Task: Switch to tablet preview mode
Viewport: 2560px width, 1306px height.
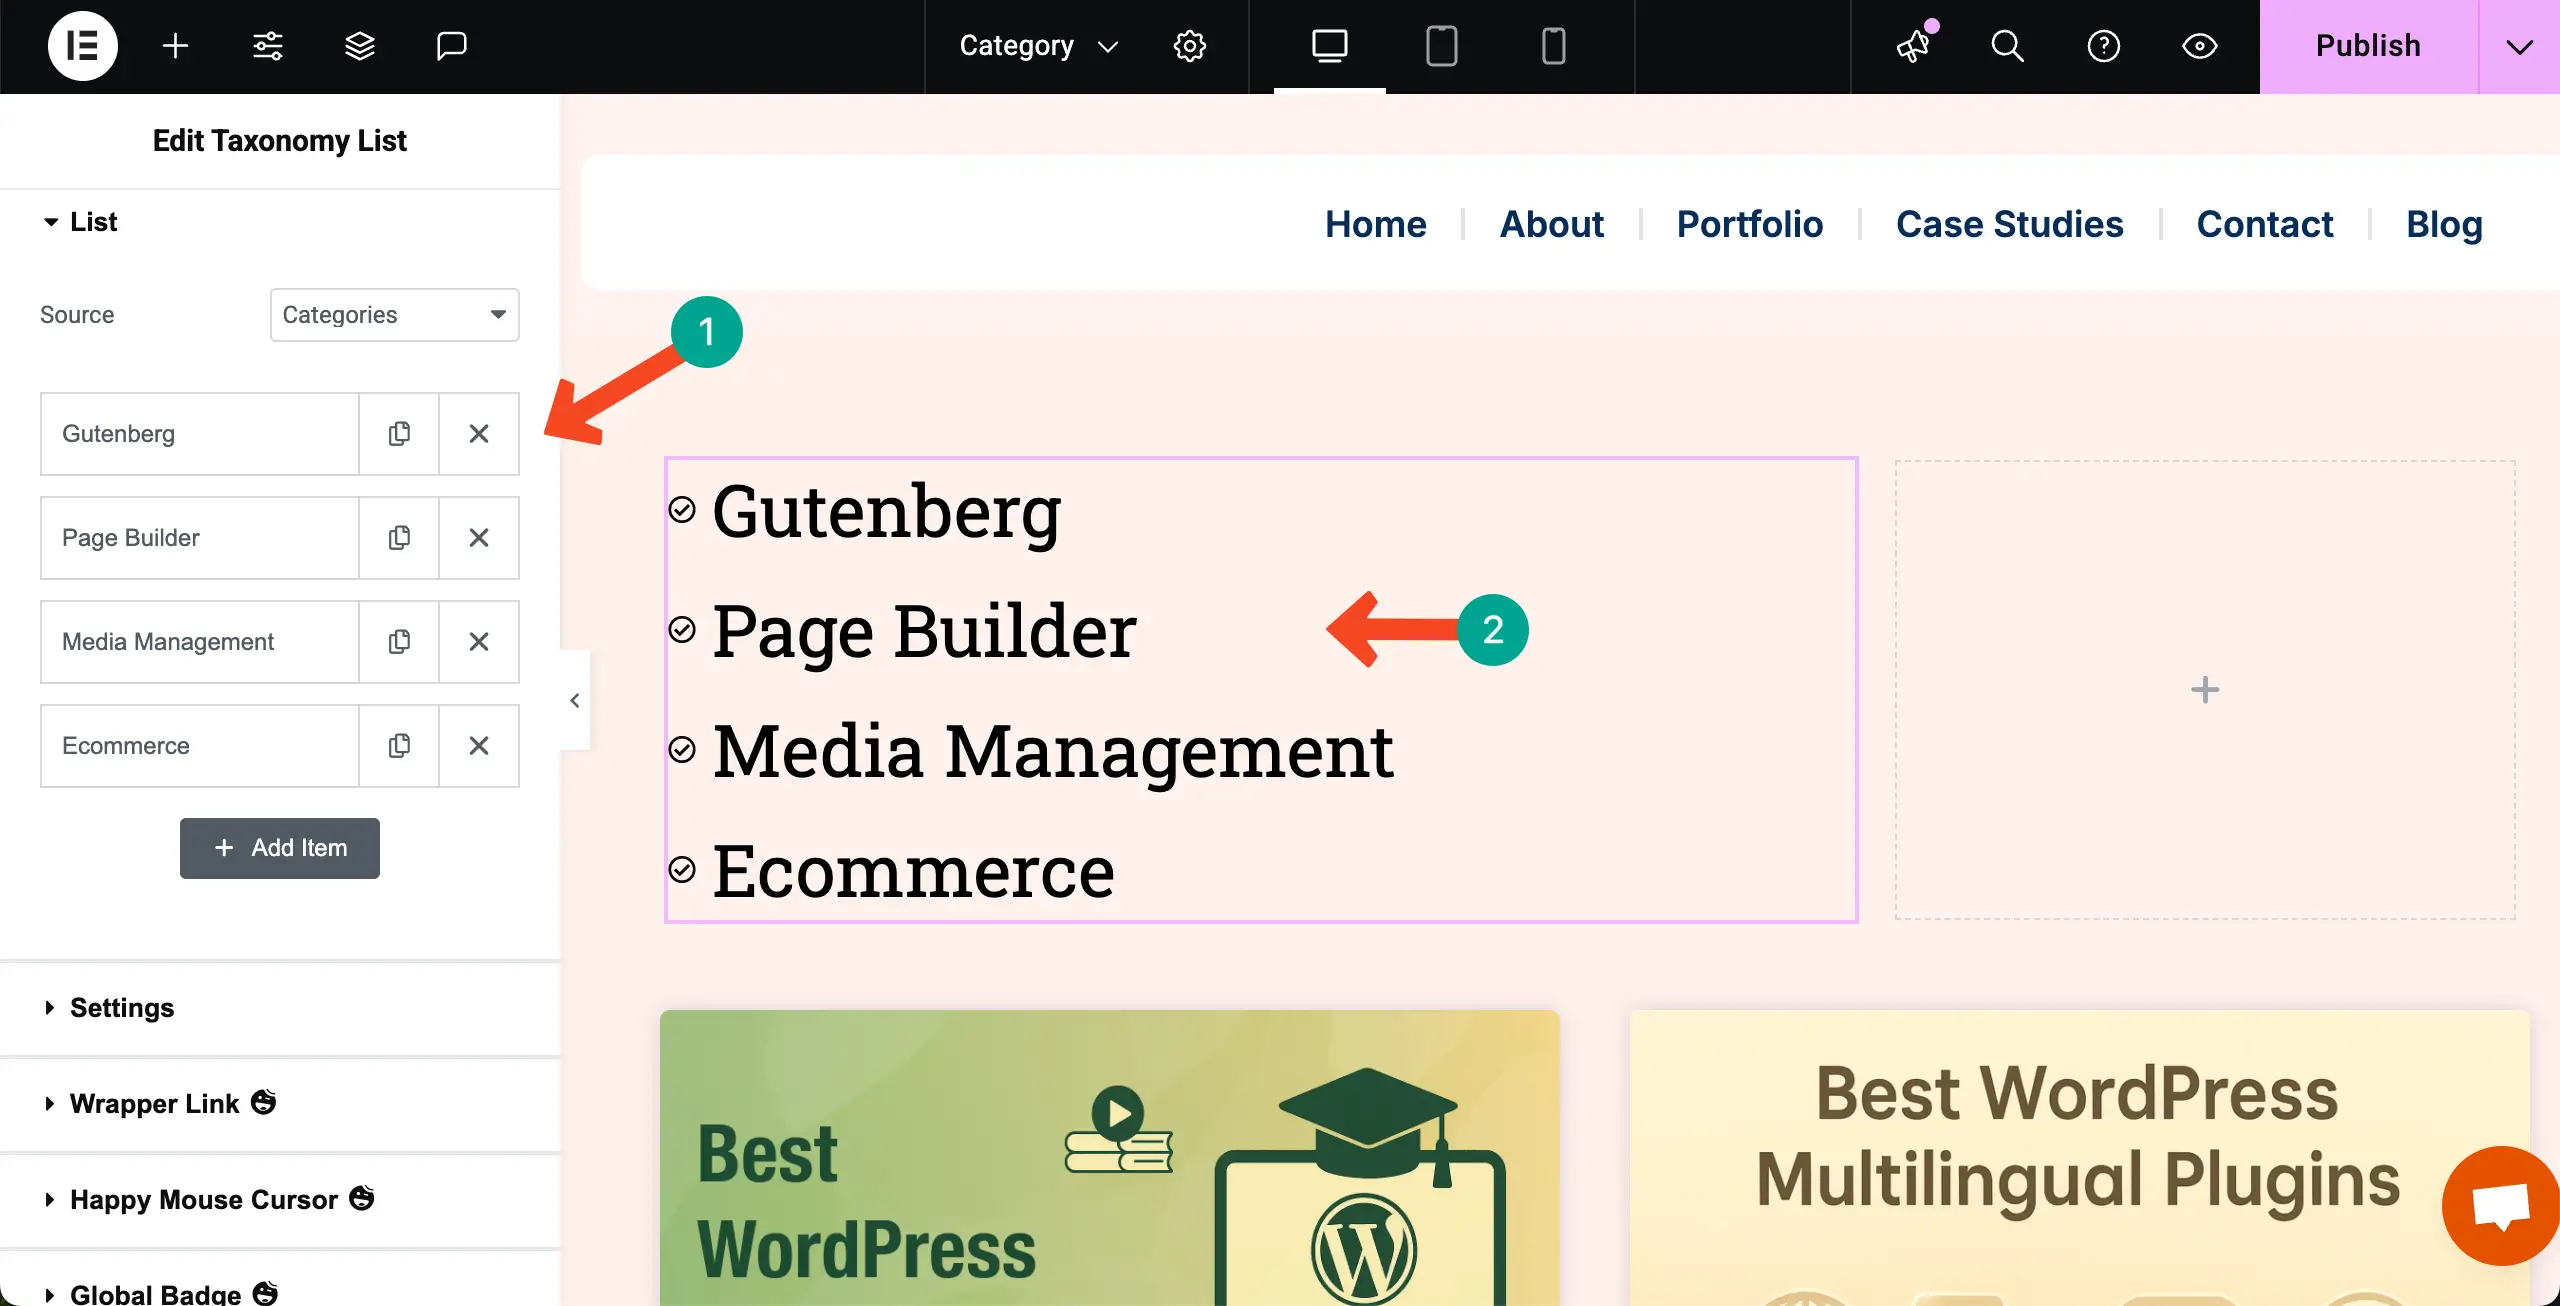Action: pos(1441,46)
